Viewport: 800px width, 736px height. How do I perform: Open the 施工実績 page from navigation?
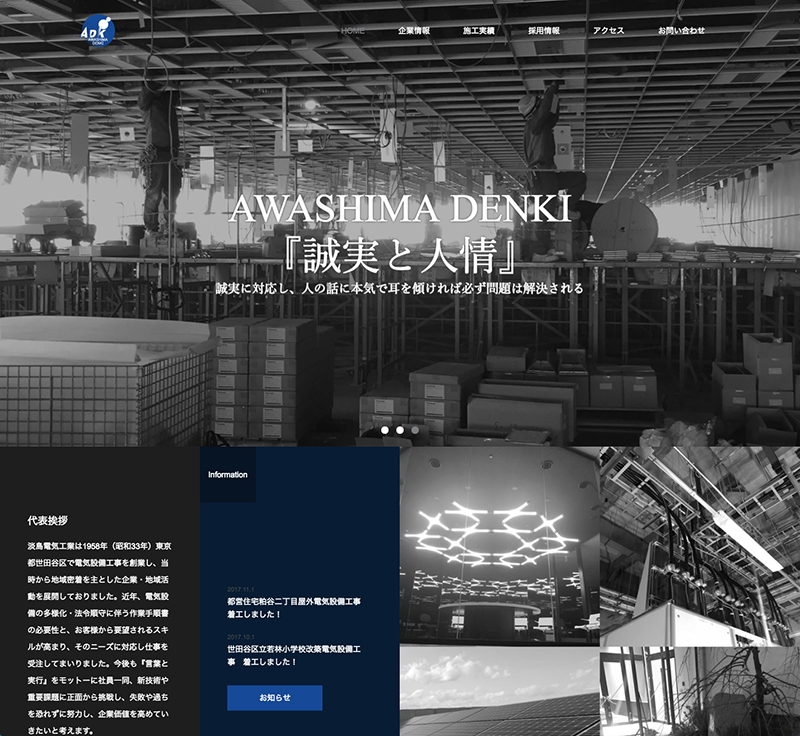[478, 31]
